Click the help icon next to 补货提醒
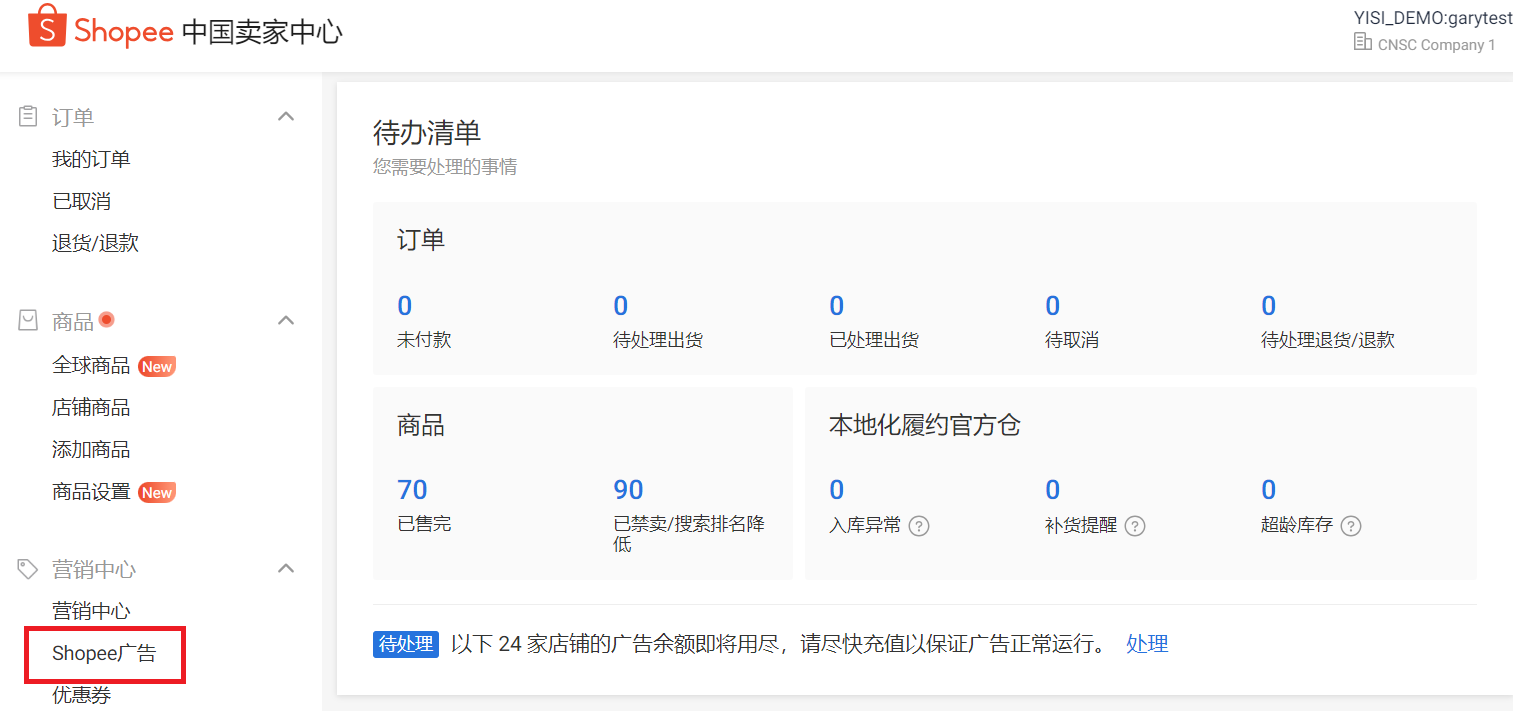Image resolution: width=1513 pixels, height=711 pixels. [1135, 526]
